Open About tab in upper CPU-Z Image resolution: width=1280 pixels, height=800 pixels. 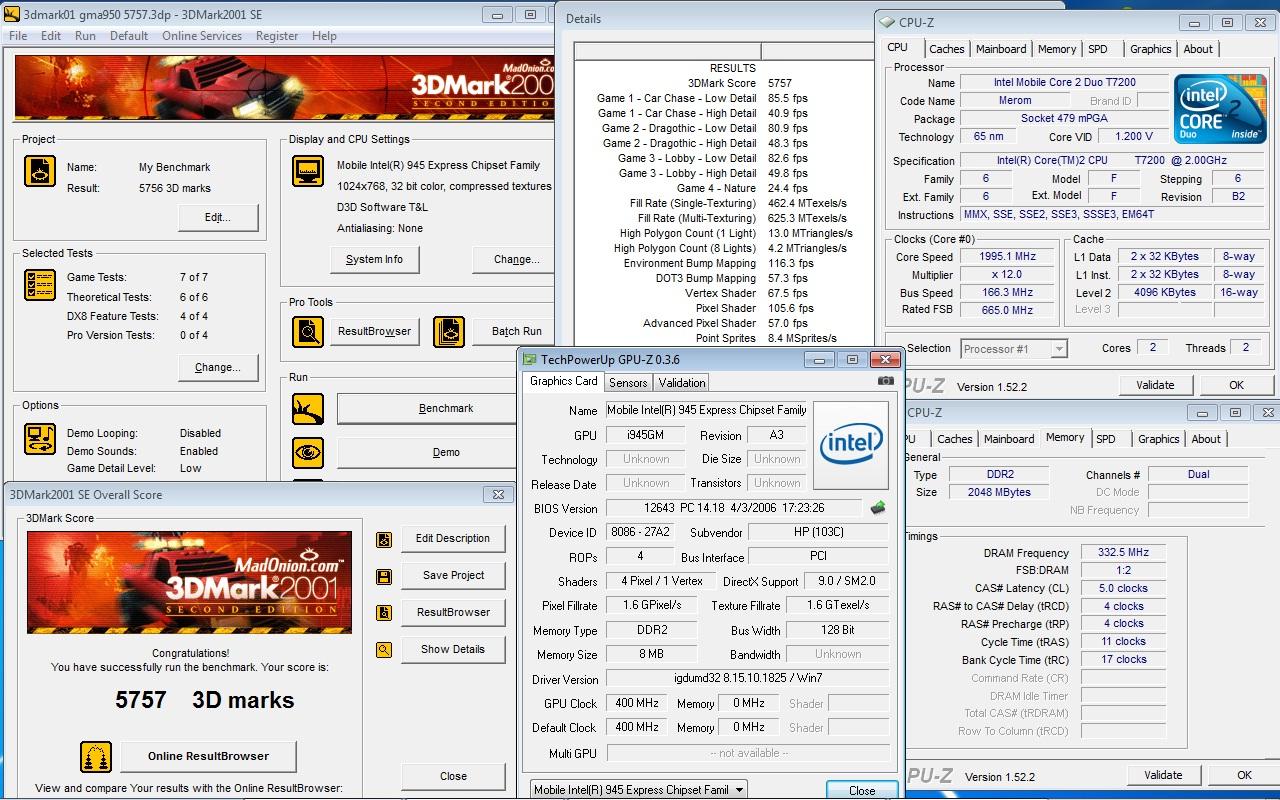click(1198, 49)
